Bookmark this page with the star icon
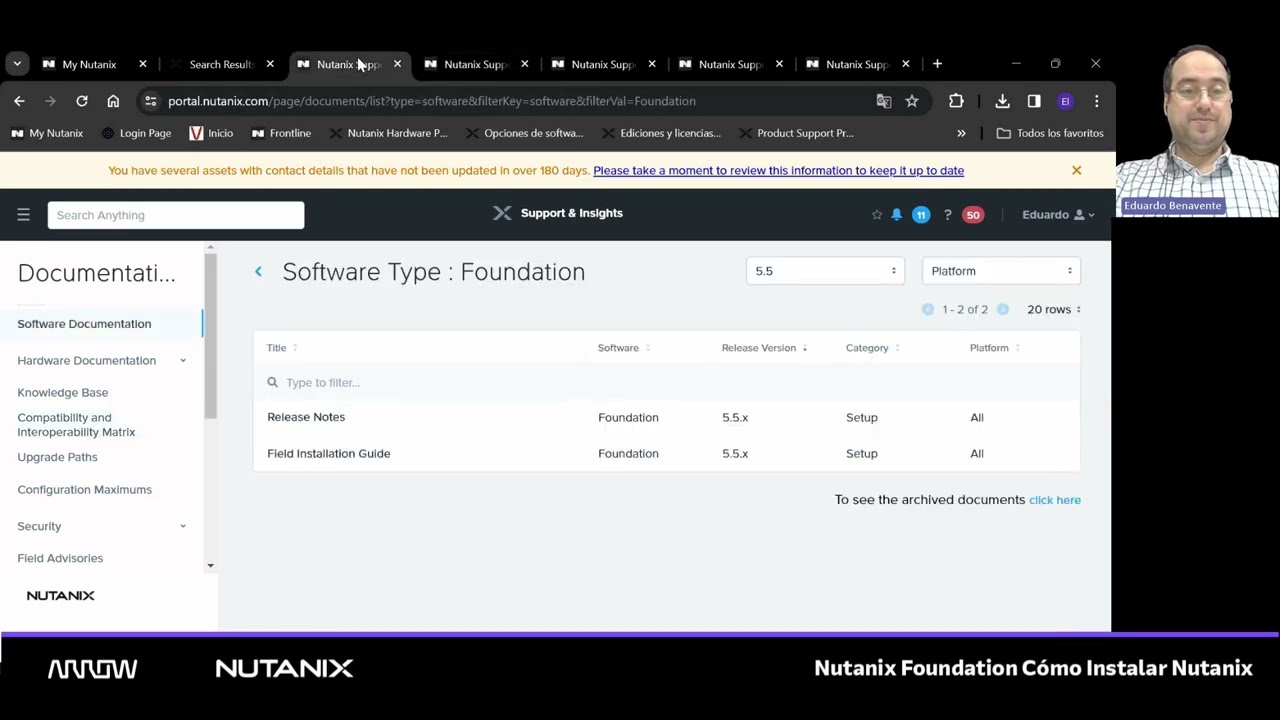Viewport: 1280px width, 720px height. click(x=912, y=101)
